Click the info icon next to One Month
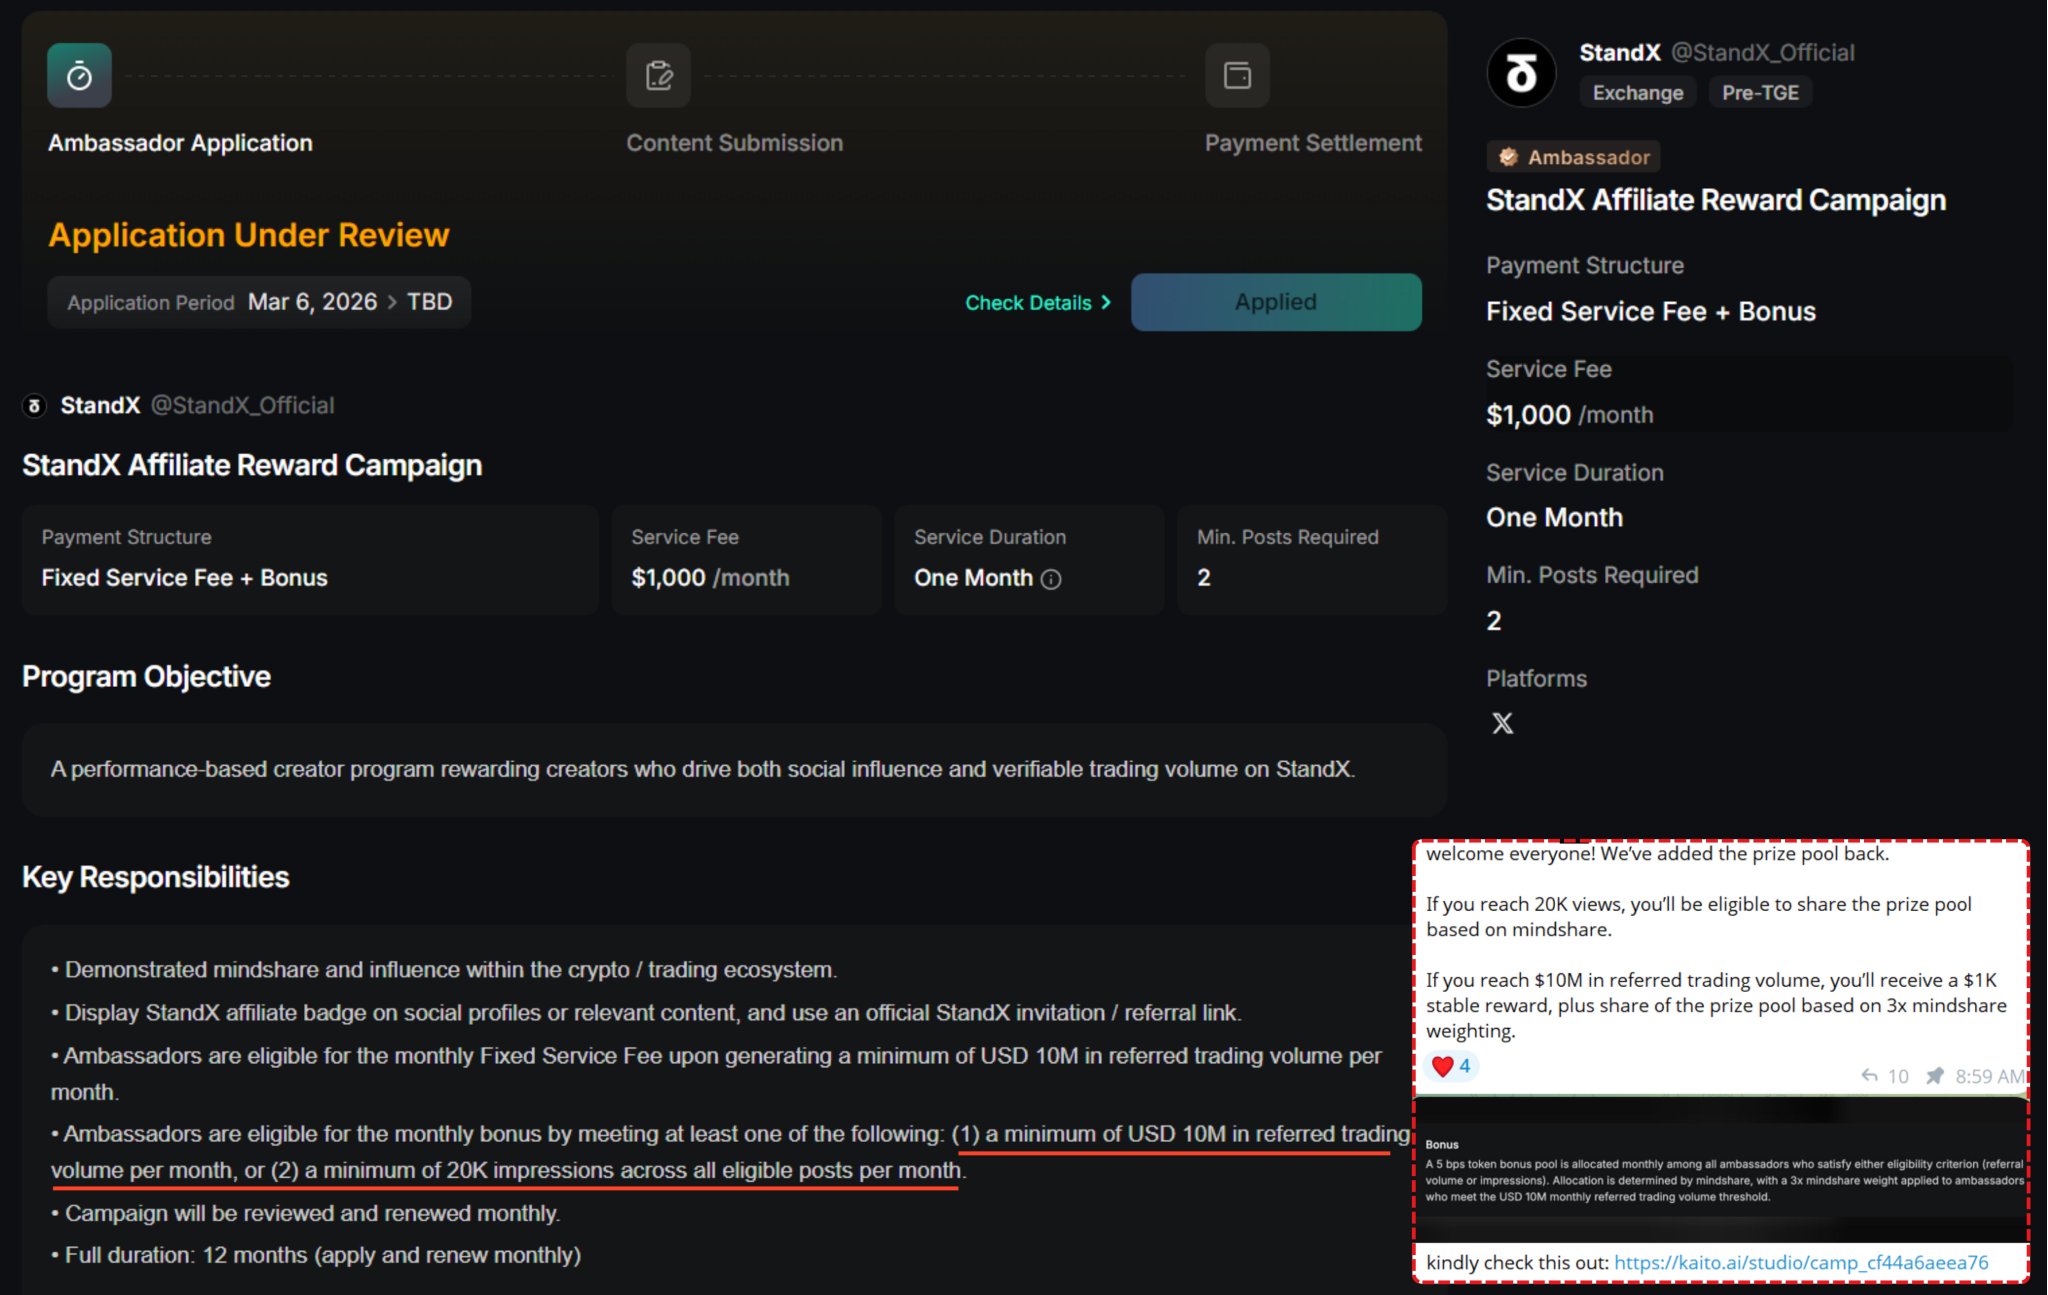 click(1051, 579)
